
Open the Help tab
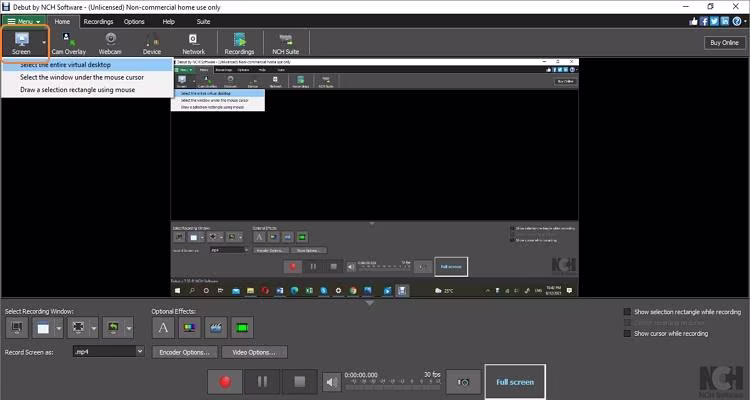[168, 22]
